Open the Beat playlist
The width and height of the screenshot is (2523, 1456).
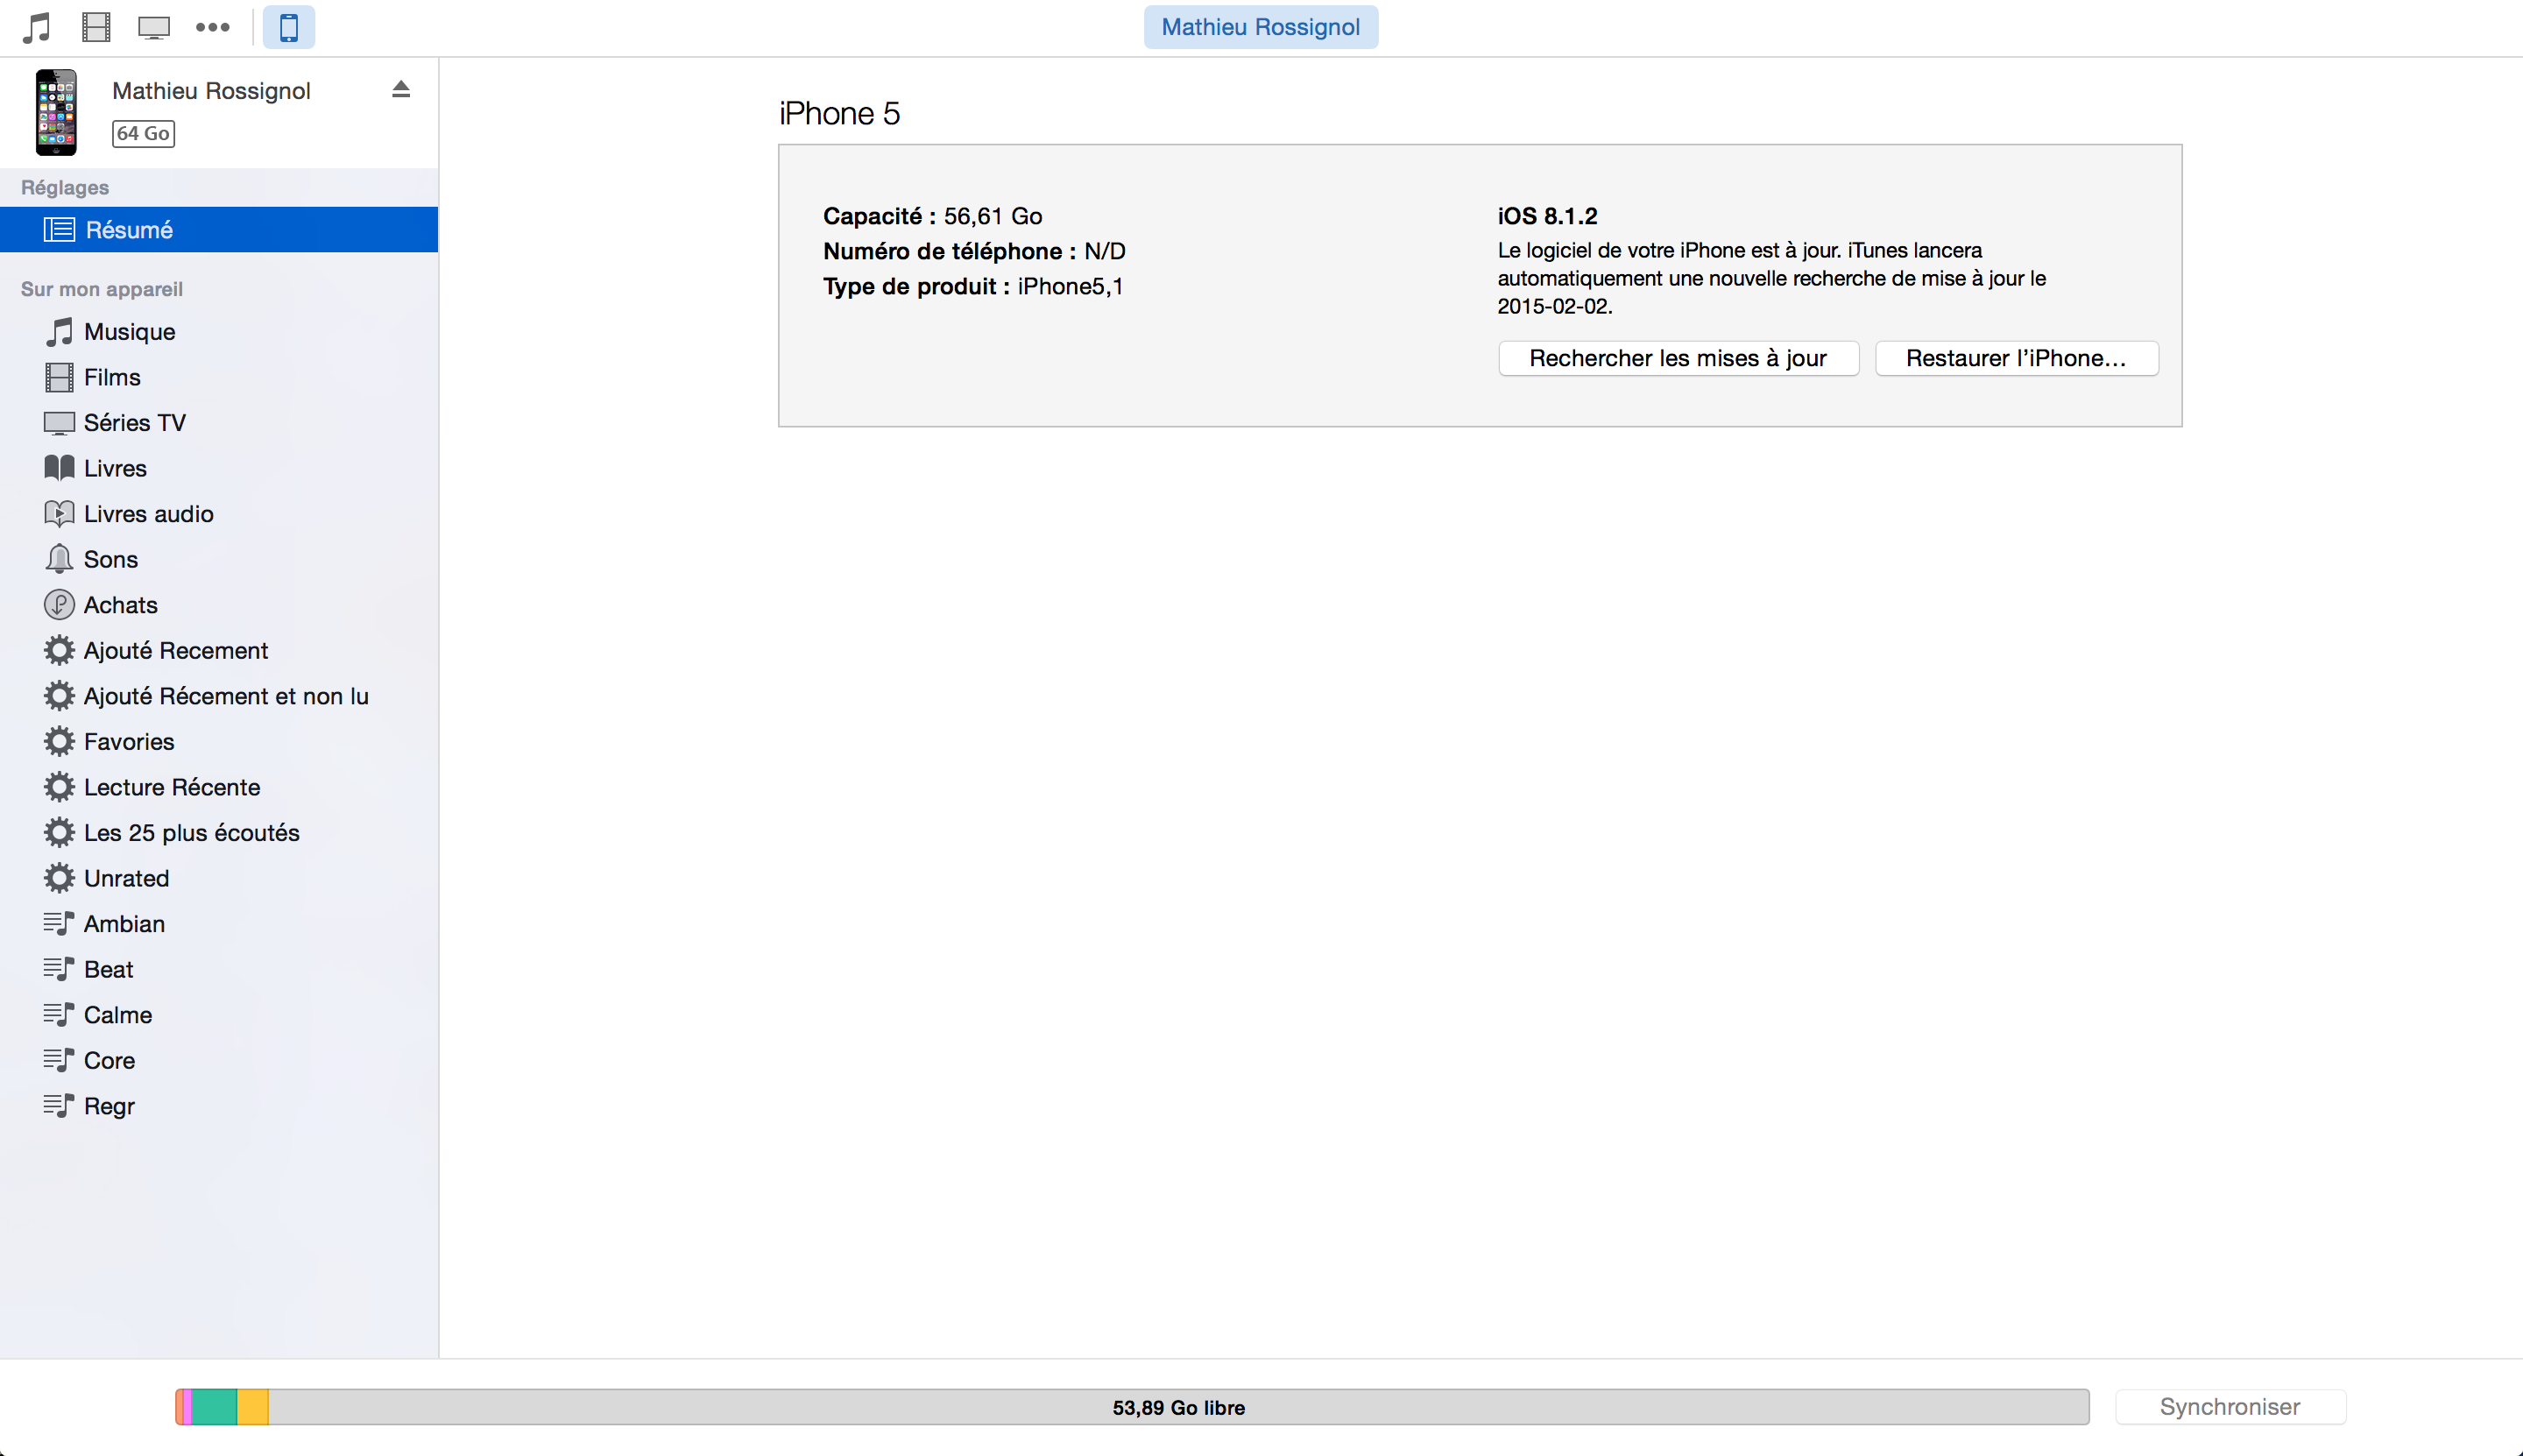pyautogui.click(x=219, y=969)
